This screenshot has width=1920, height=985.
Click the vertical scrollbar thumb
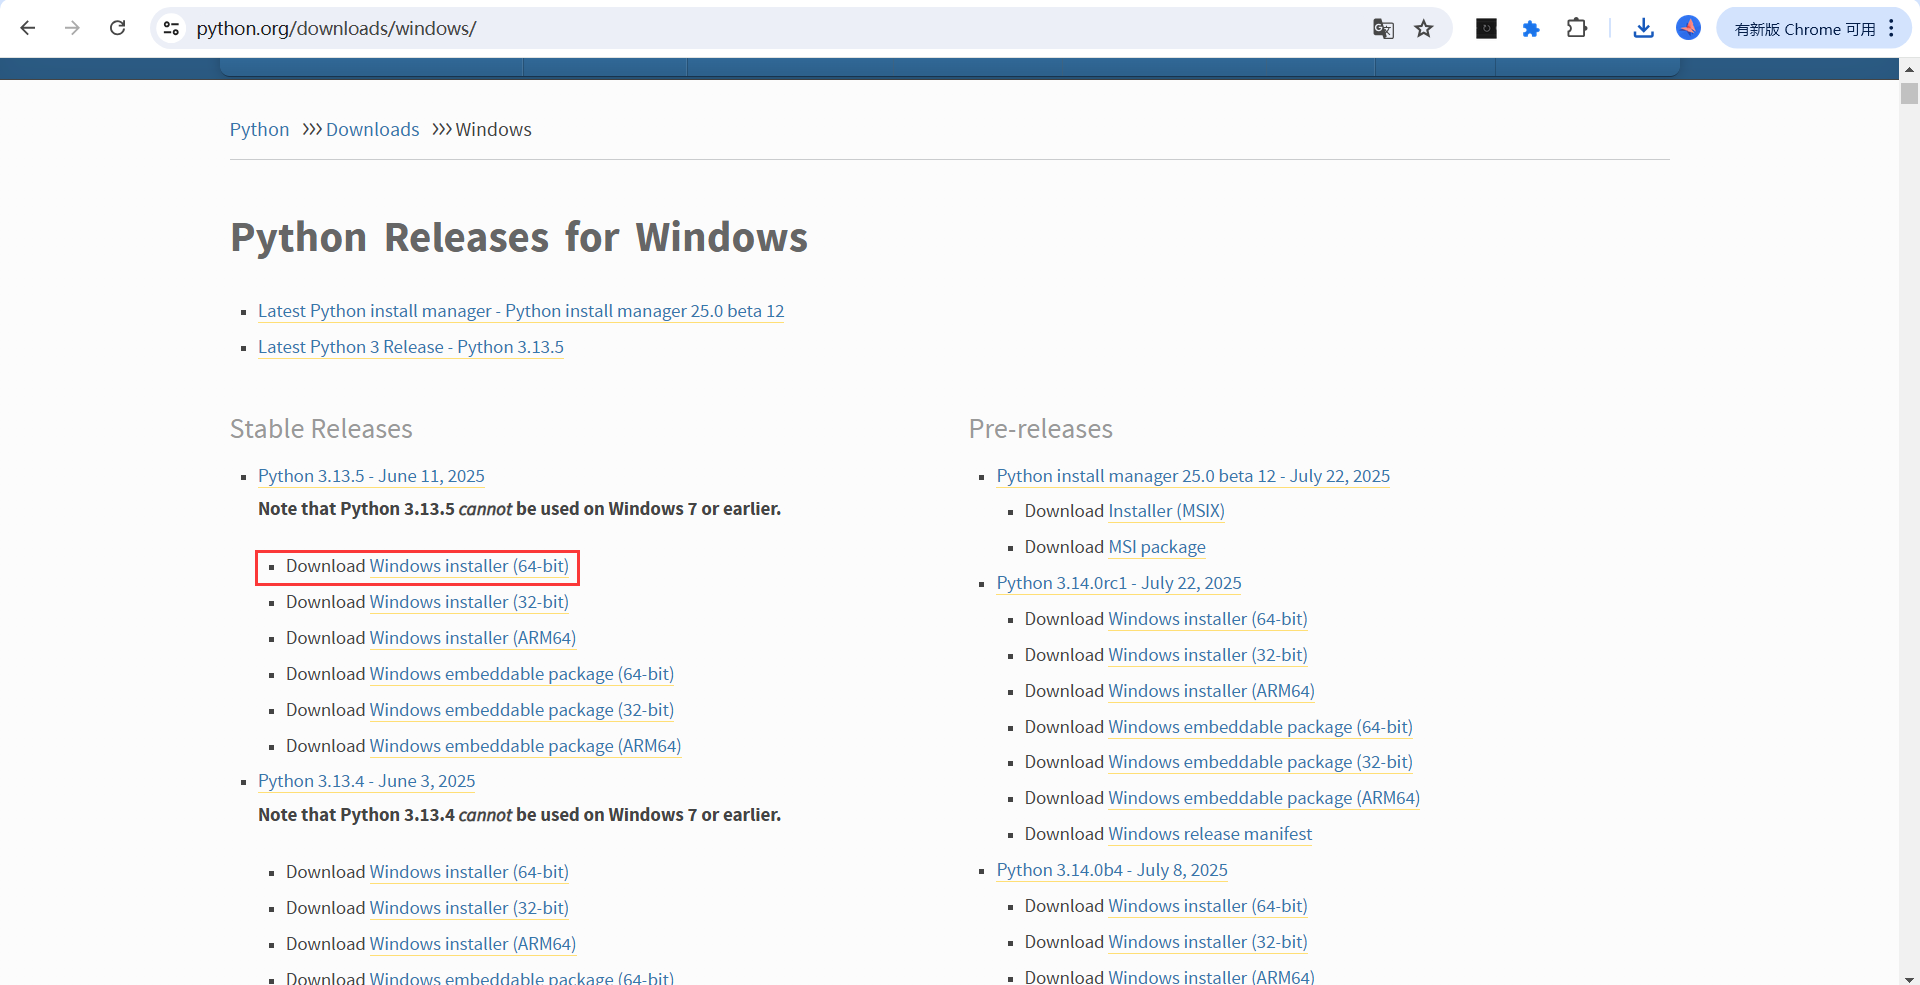point(1909,93)
